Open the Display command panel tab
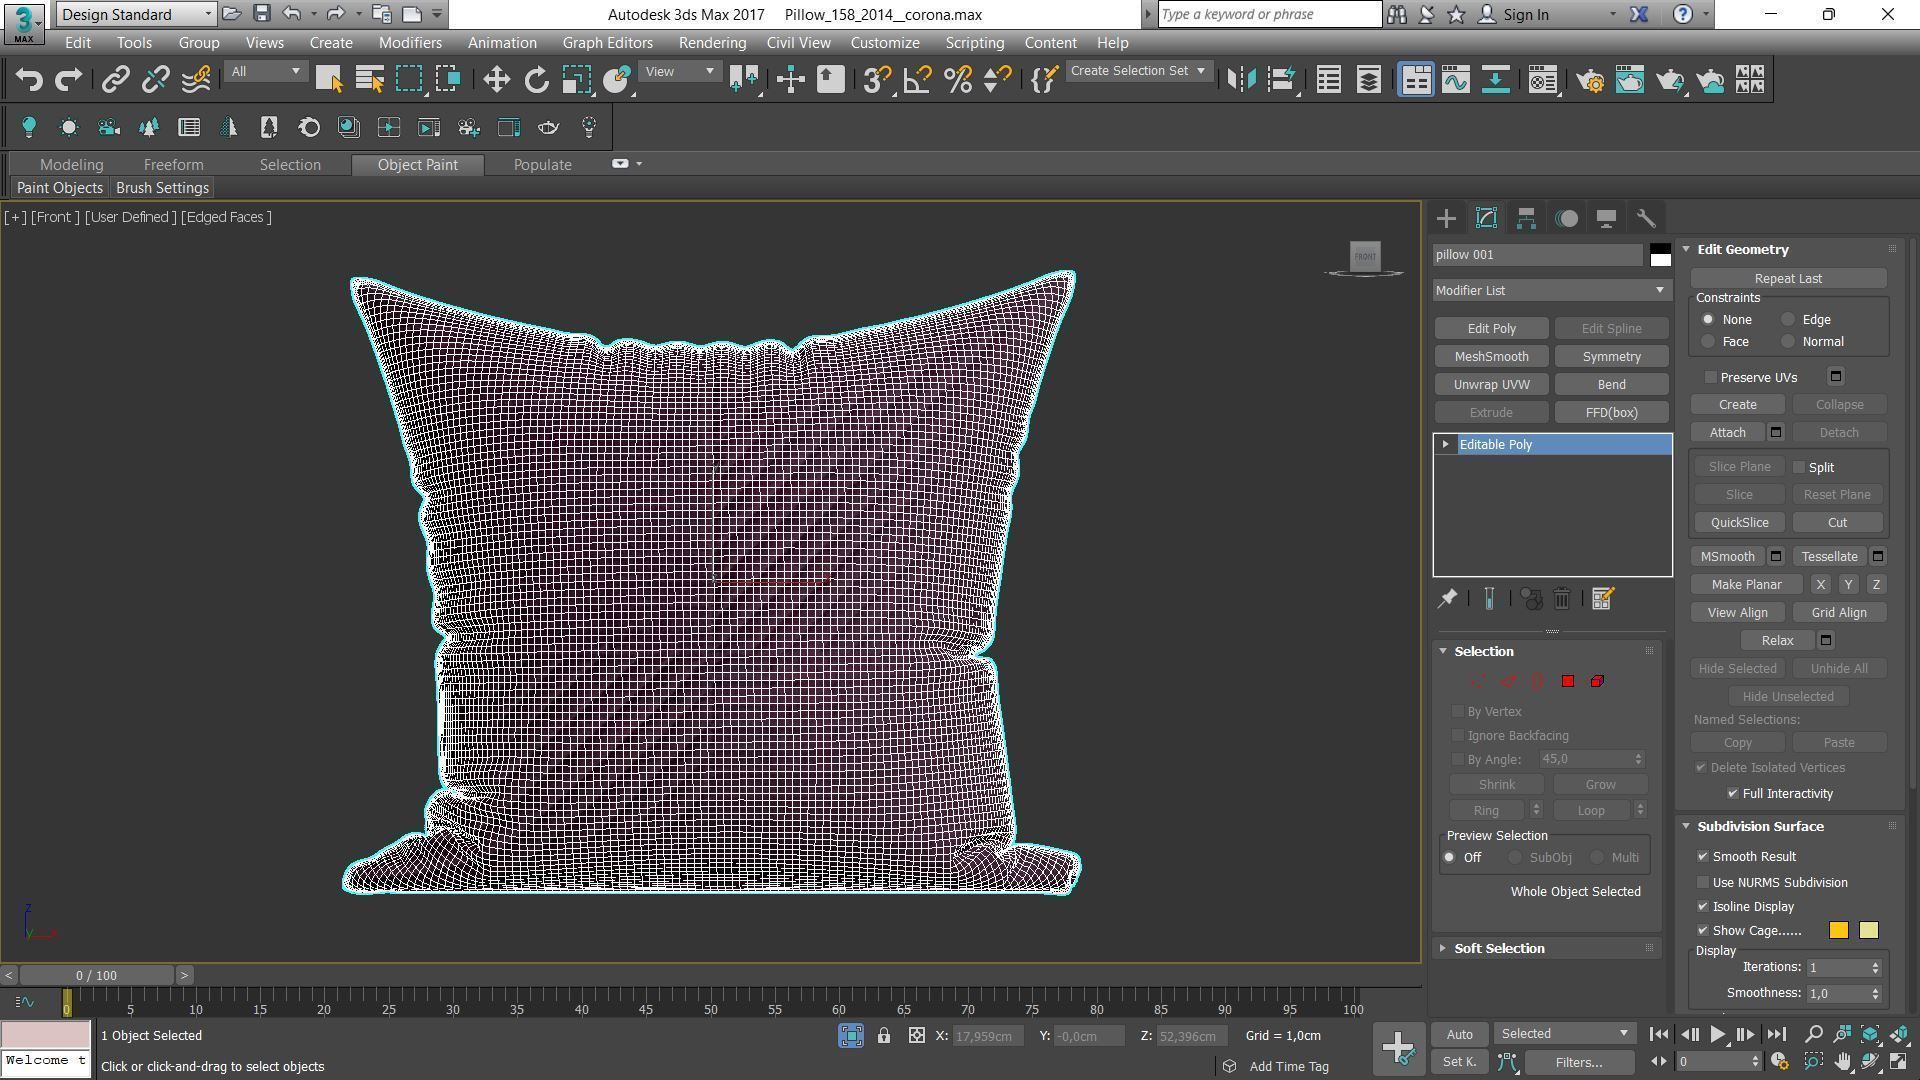The image size is (1920, 1080). [x=1606, y=218]
